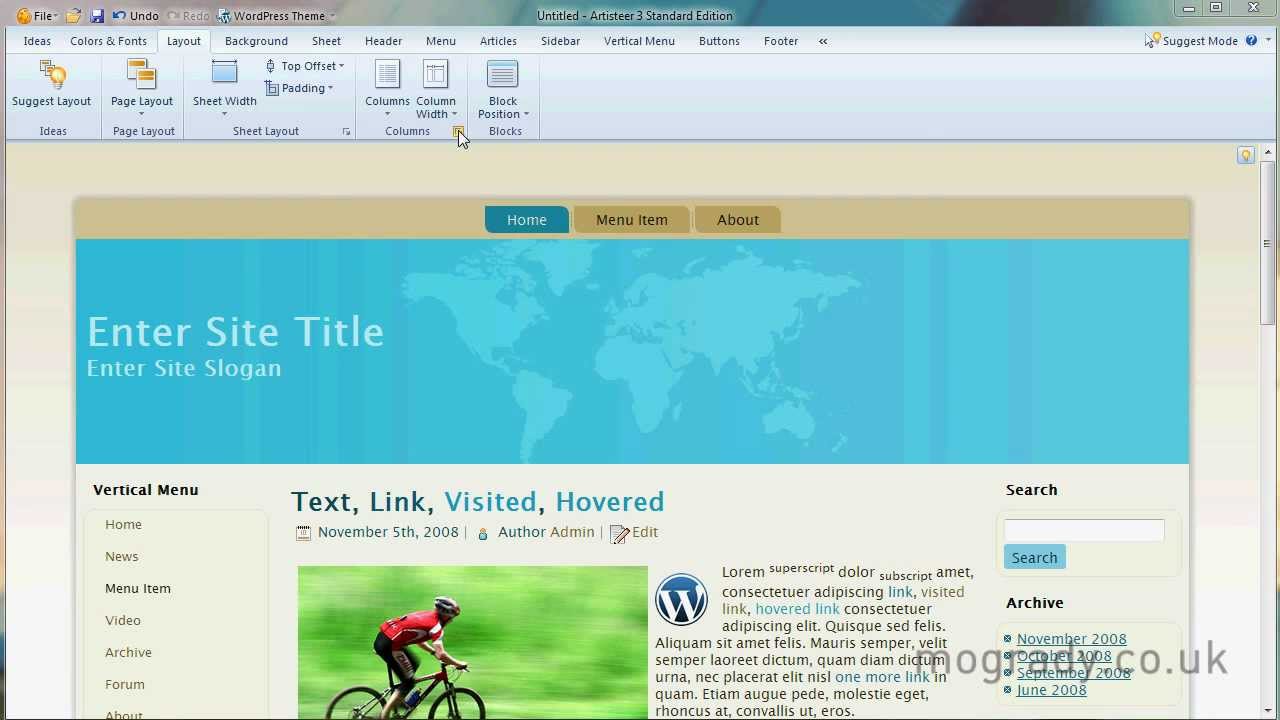The image size is (1280, 720).
Task: Open the June 2008 archive link
Action: (1051, 690)
